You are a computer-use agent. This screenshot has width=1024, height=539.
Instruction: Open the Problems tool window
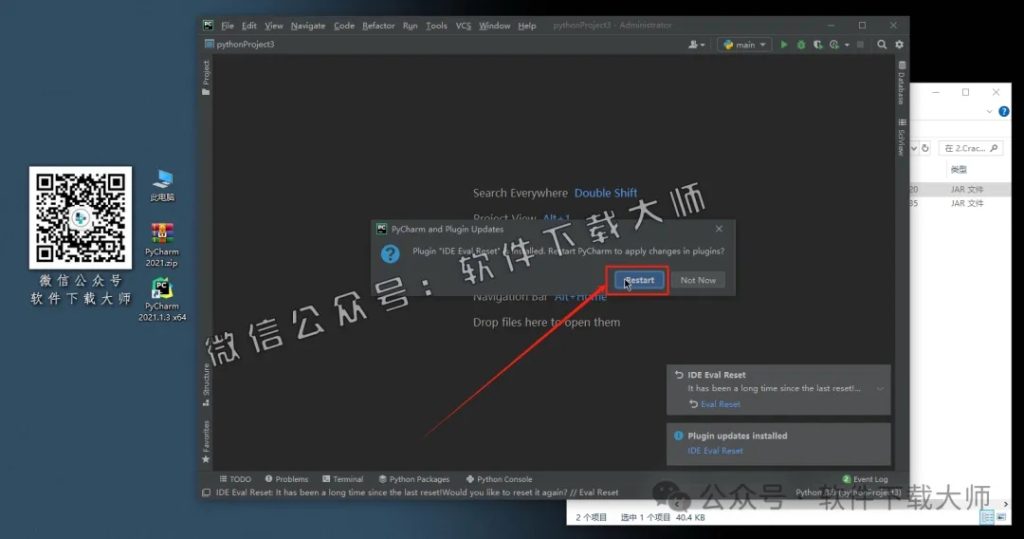pyautogui.click(x=287, y=479)
